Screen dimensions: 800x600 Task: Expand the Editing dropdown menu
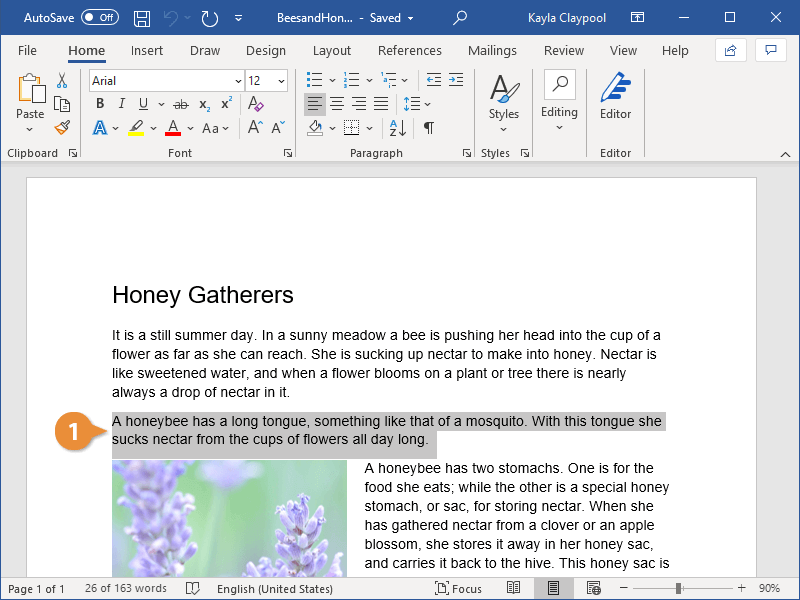(559, 101)
